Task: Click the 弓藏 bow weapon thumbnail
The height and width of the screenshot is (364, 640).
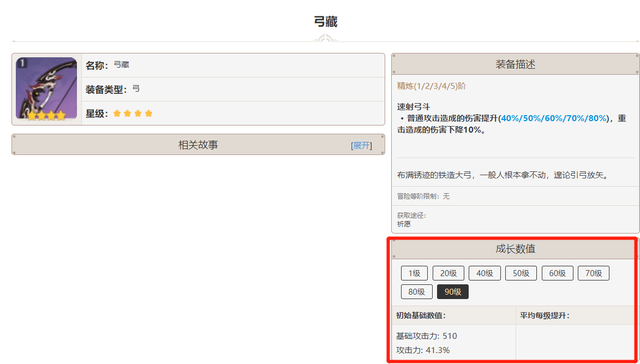Action: click(x=47, y=89)
